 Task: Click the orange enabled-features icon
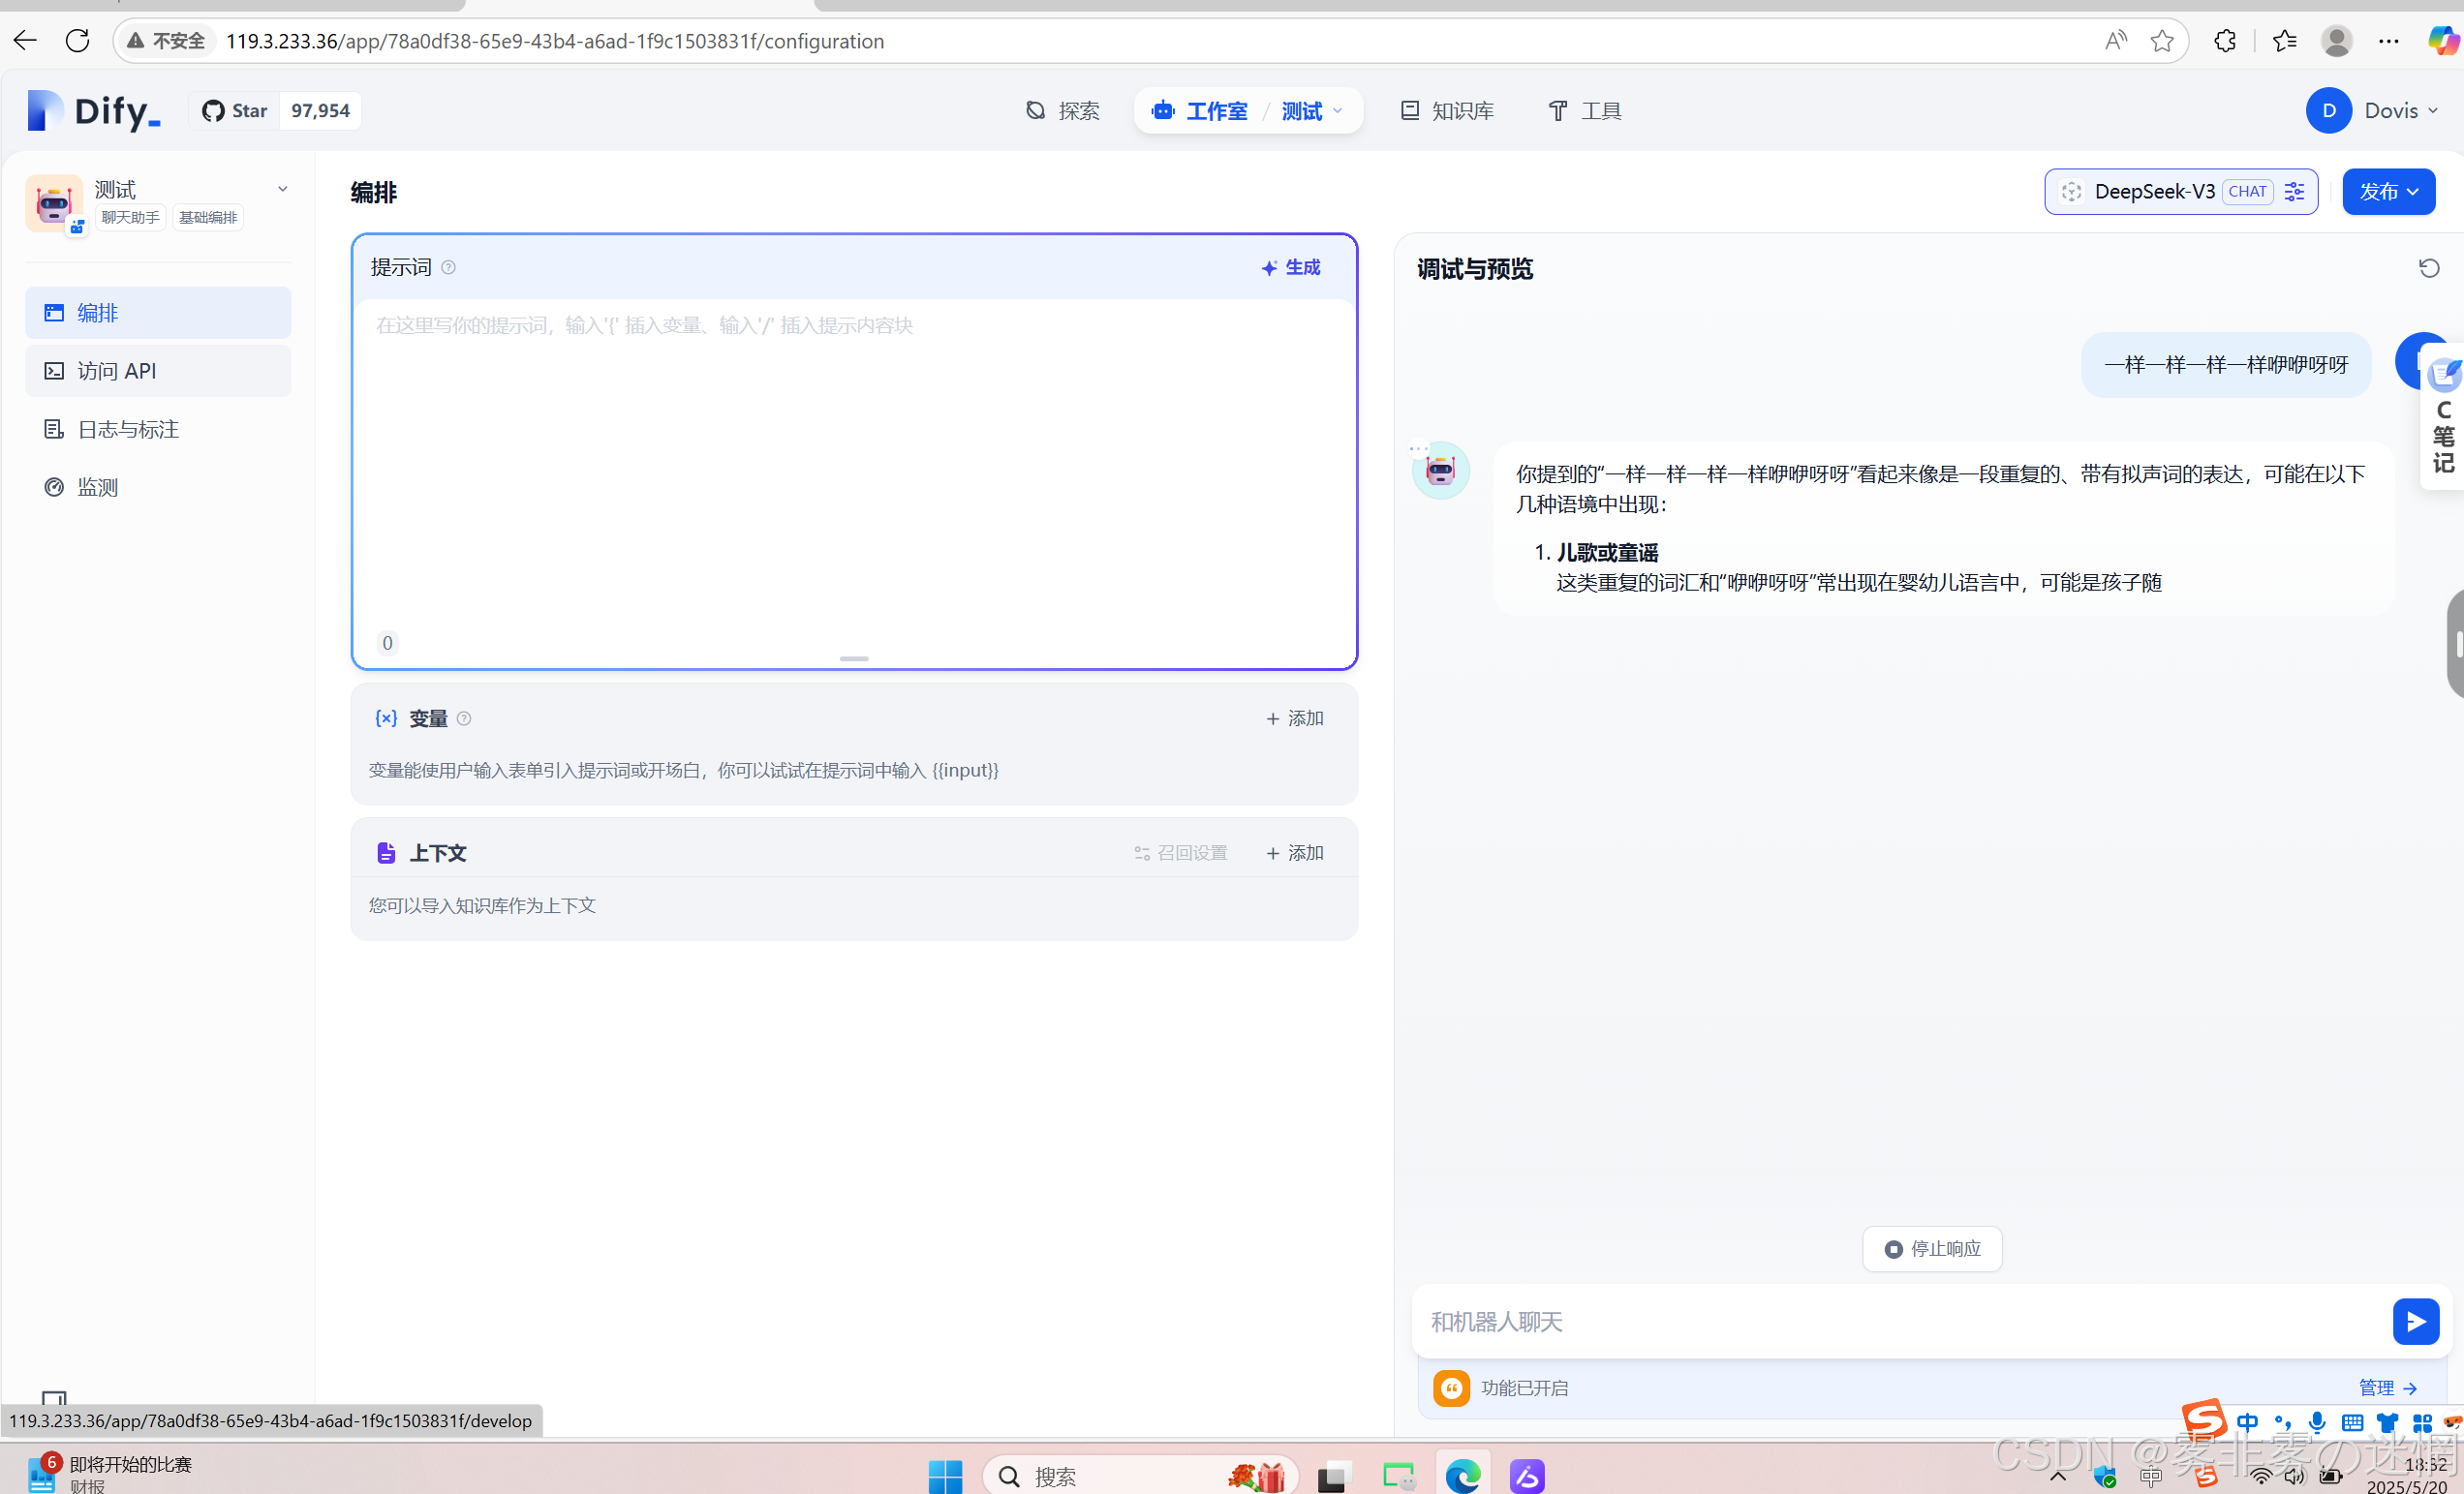1451,1387
